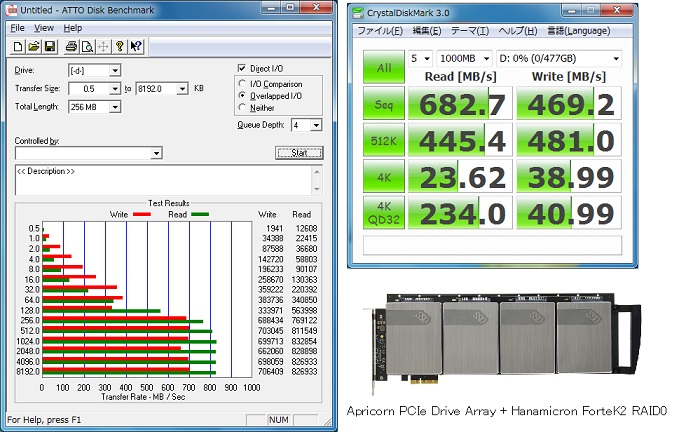Open the Total Length 256 MB dropdown
679x432 pixels.
click(115, 107)
